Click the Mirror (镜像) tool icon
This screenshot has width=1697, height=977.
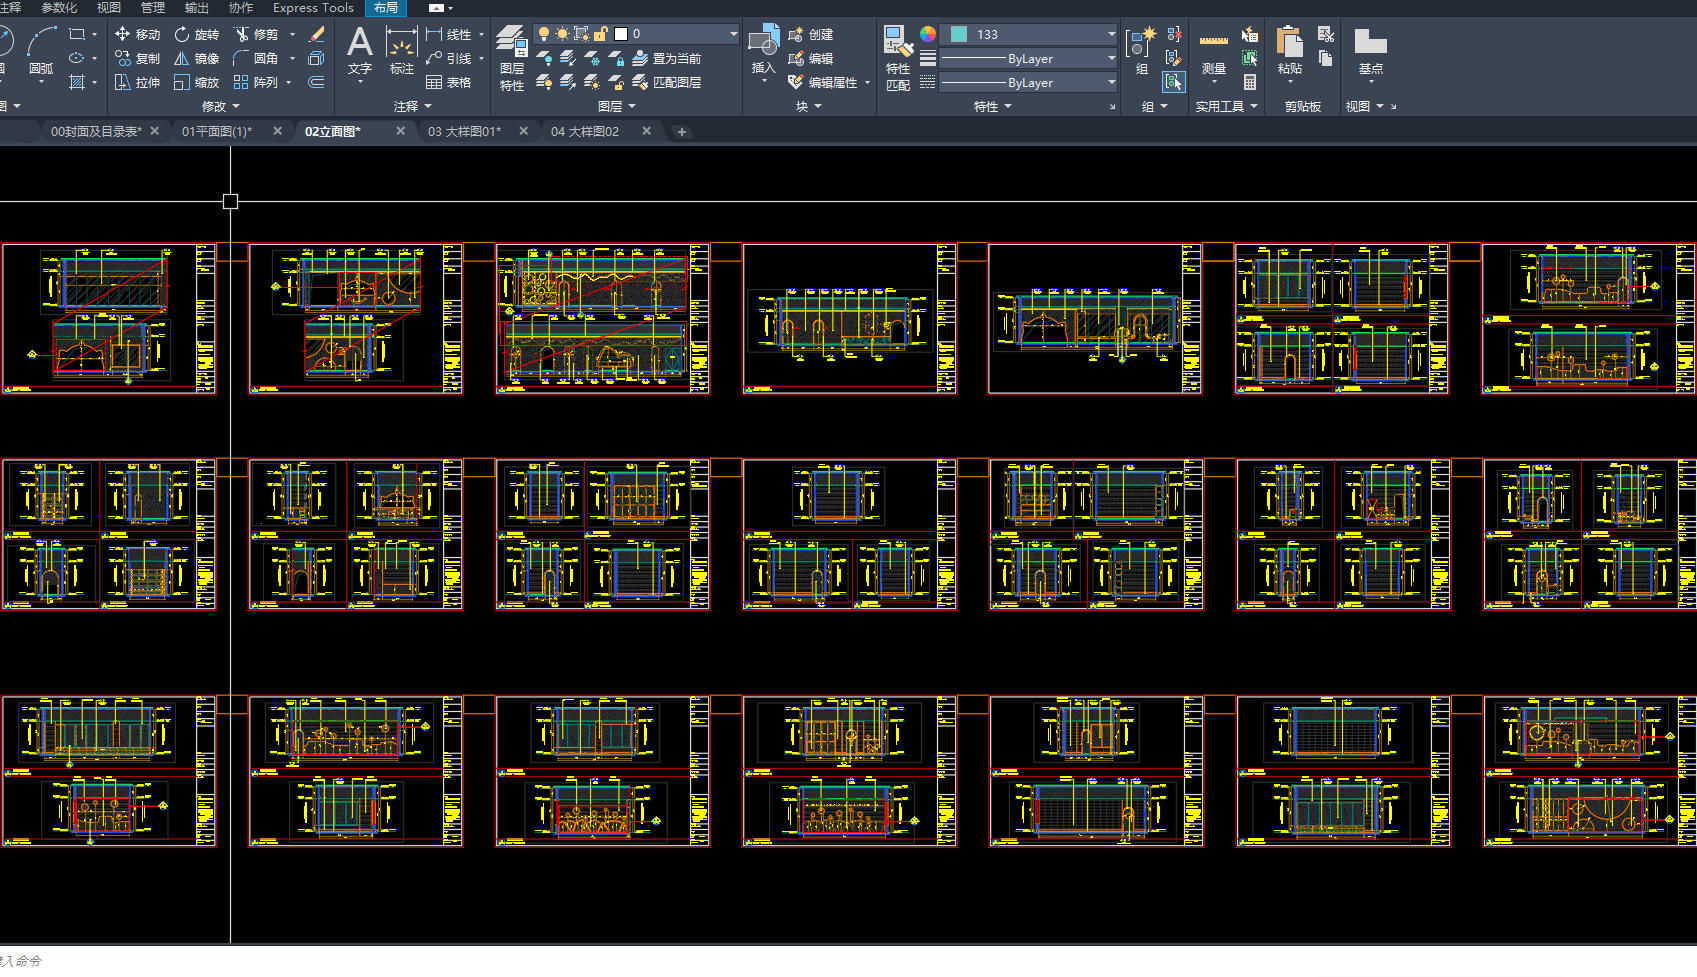click(182, 58)
